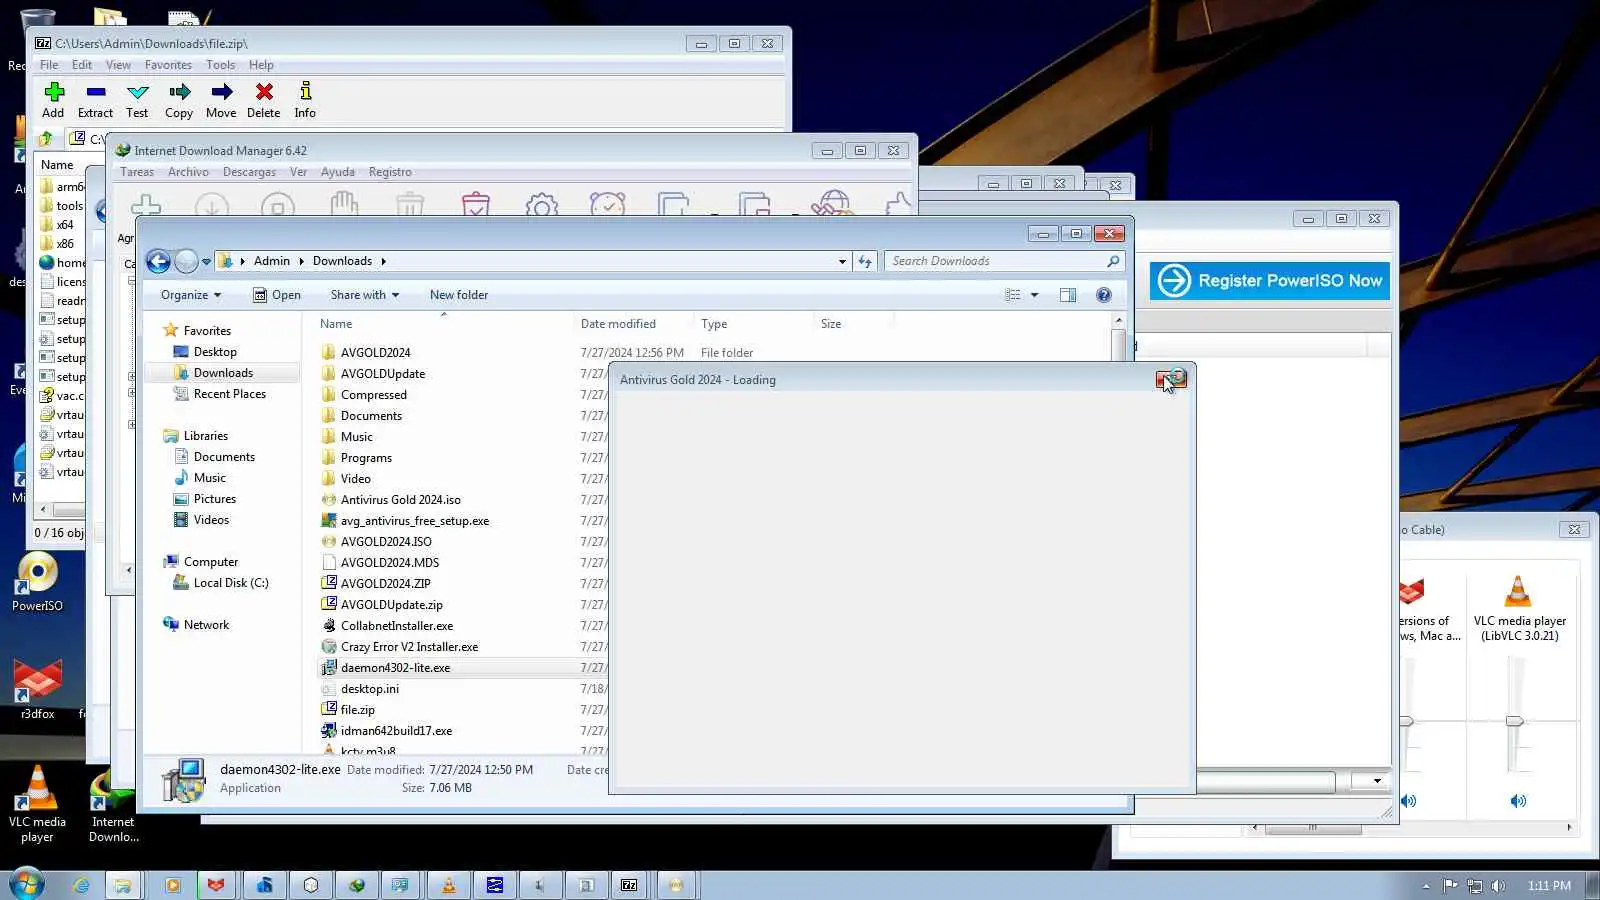
Task: Expand Downloads breadcrumb arrow in address bar
Action: (383, 262)
